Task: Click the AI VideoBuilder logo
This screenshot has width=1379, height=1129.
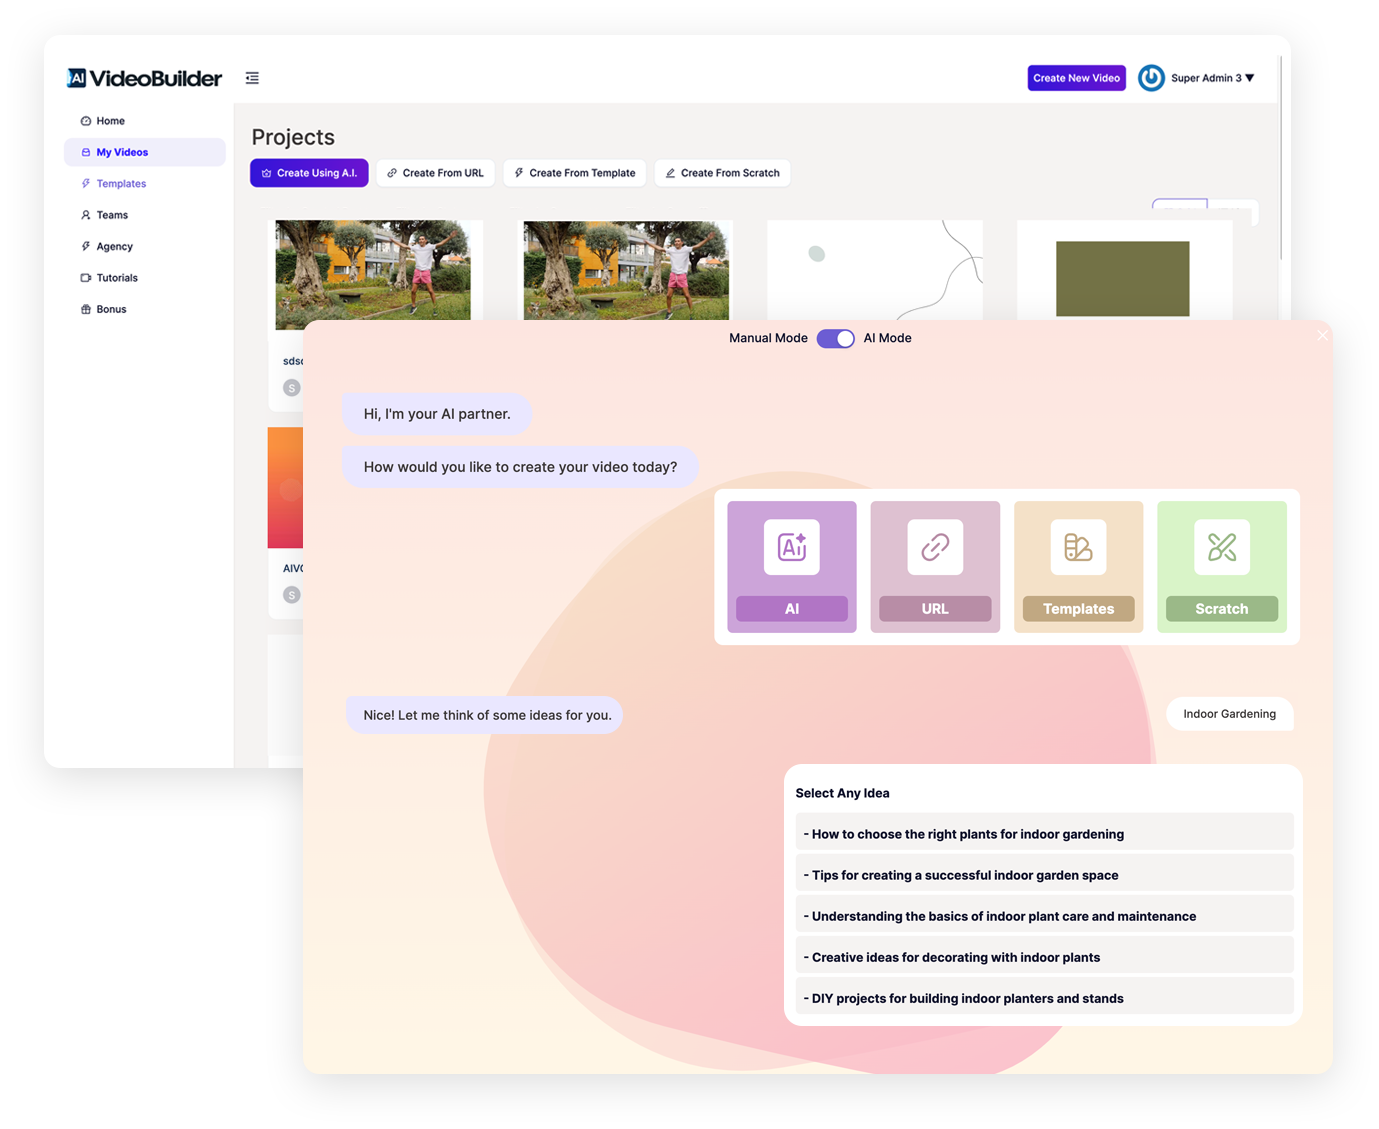Action: pyautogui.click(x=145, y=78)
